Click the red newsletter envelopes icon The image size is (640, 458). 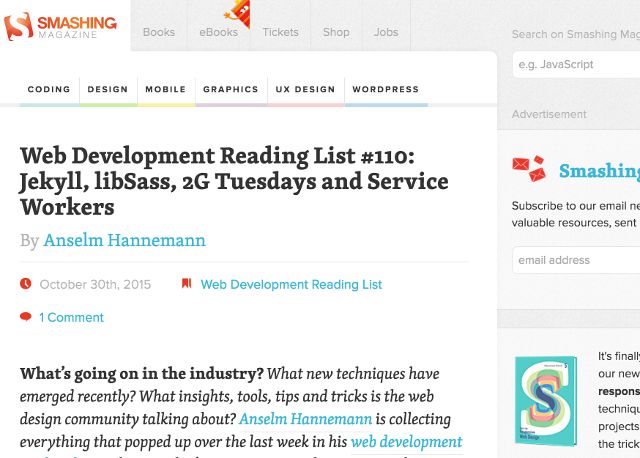click(529, 168)
